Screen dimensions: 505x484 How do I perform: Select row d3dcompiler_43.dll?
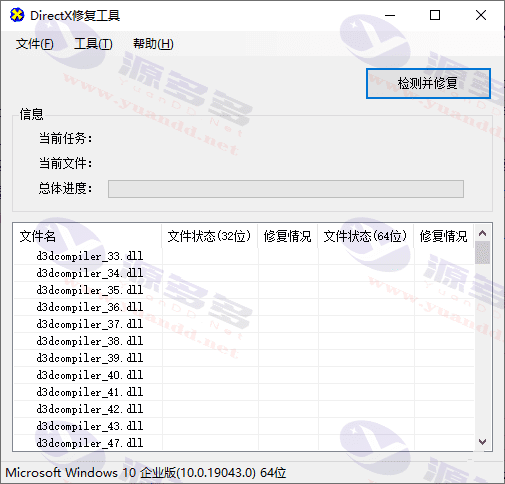coord(244,426)
